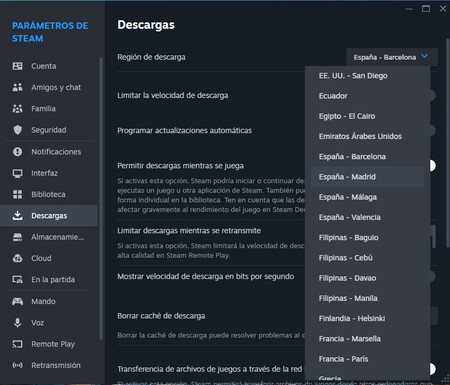Click the Voz microphone icon

(17, 323)
